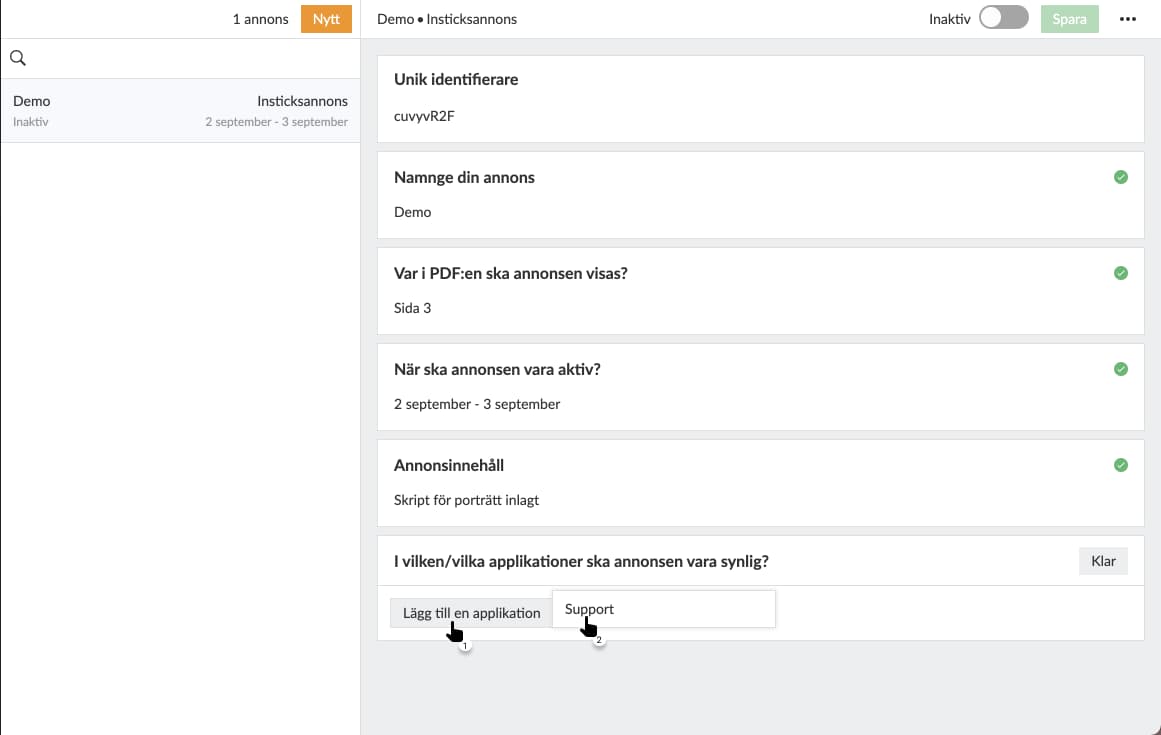Click the "2 september - 3 september" date text
The height and width of the screenshot is (735, 1161).
pos(476,404)
